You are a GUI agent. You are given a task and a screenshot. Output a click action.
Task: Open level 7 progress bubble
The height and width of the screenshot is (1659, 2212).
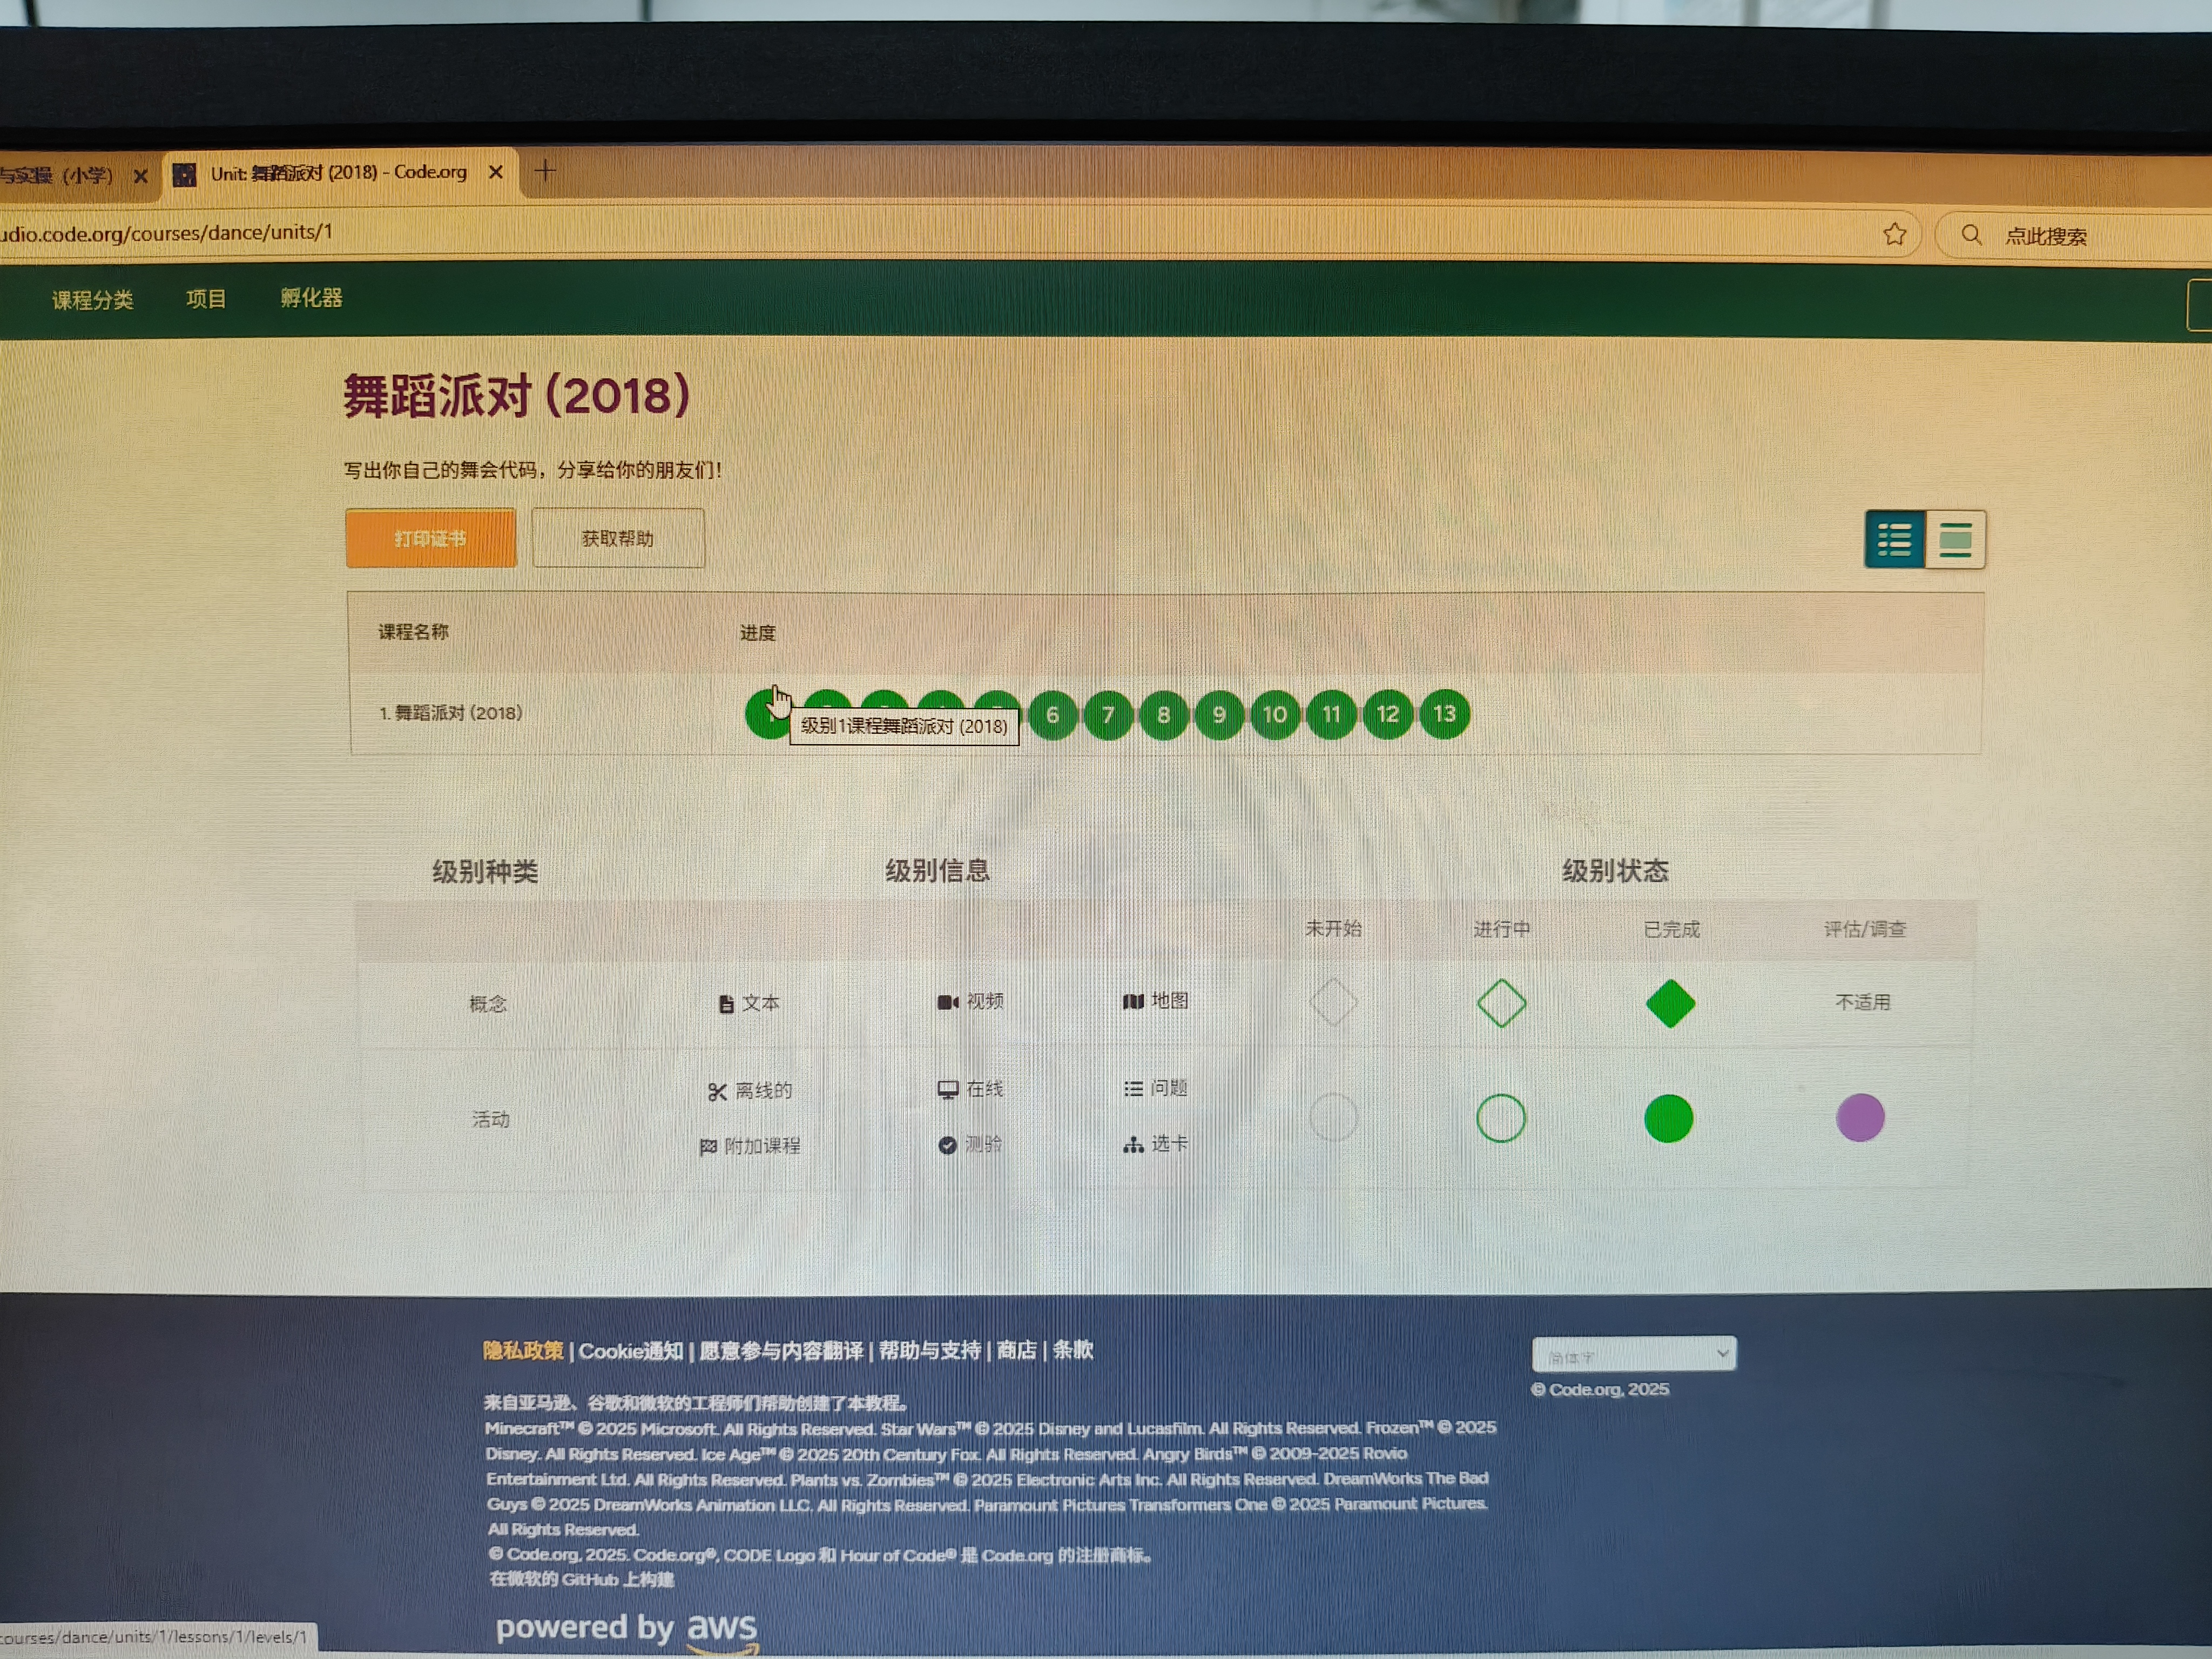click(x=1108, y=715)
